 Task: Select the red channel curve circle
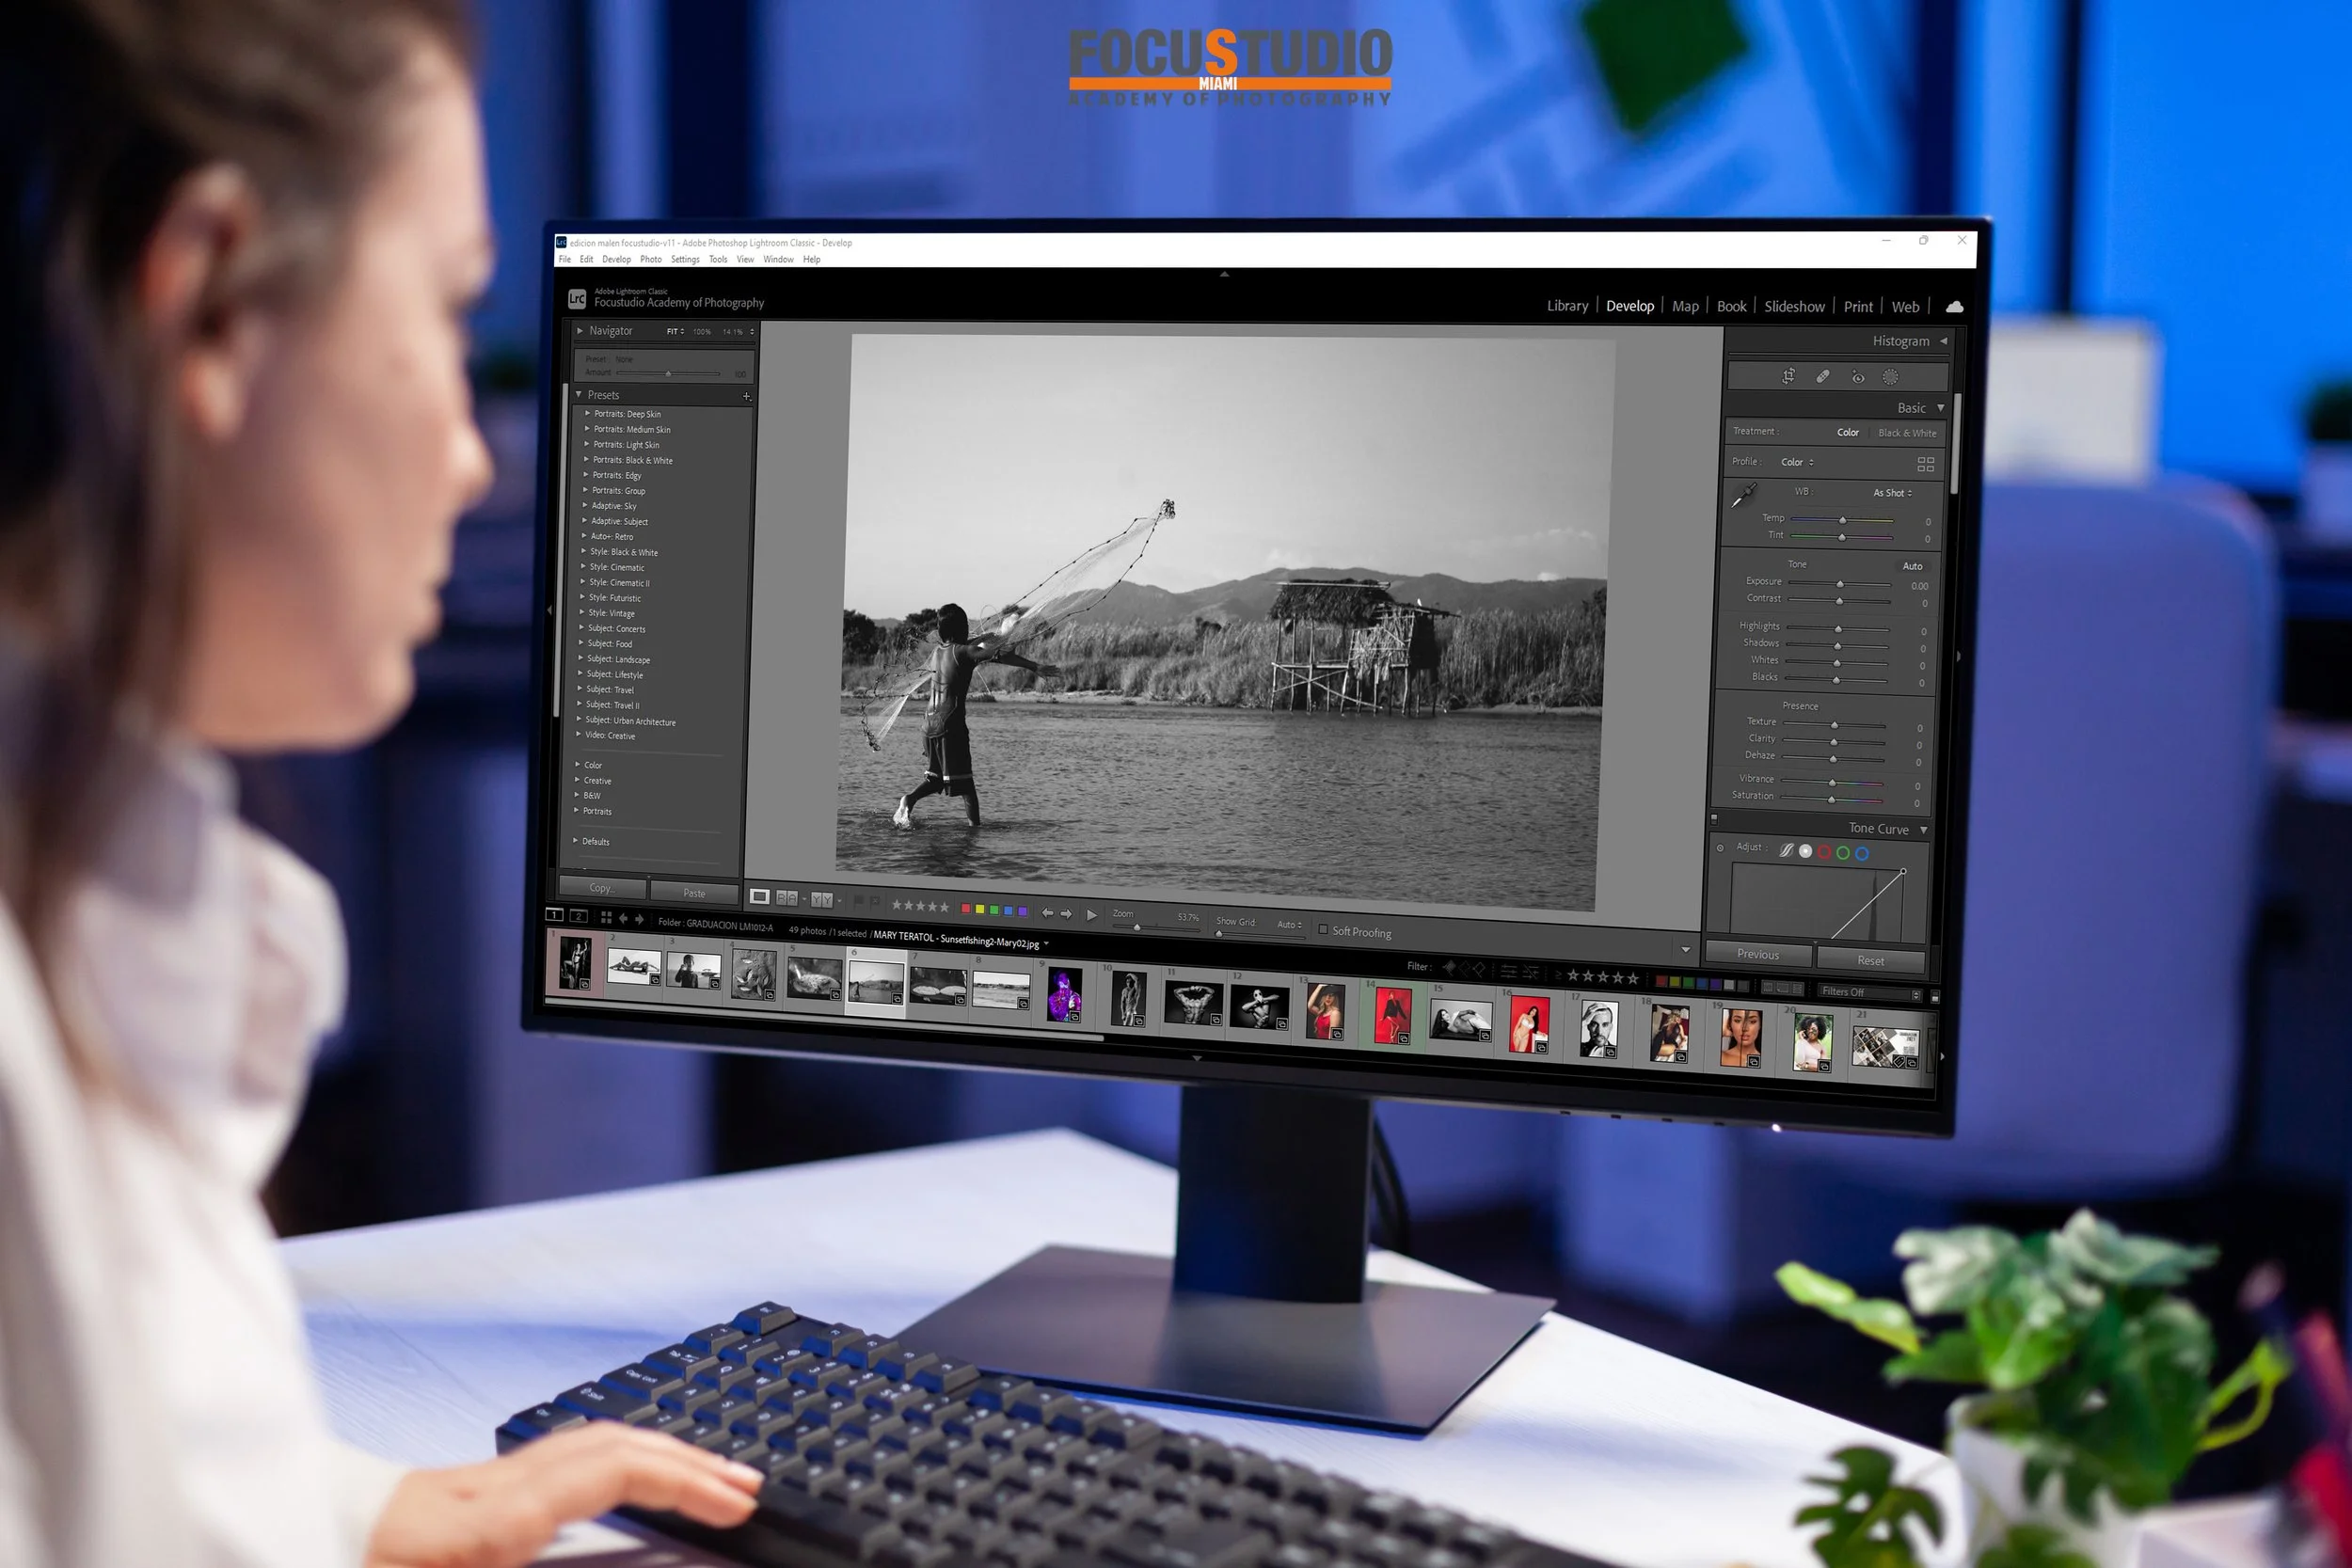click(x=1824, y=852)
